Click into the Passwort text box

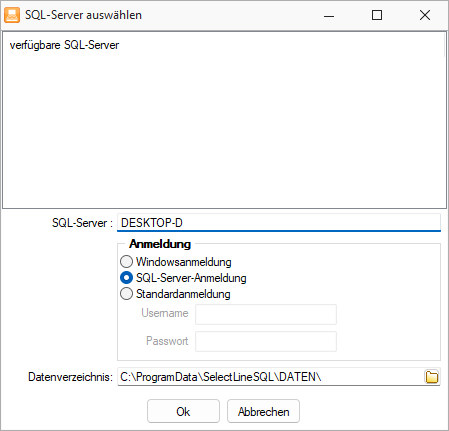coord(266,341)
